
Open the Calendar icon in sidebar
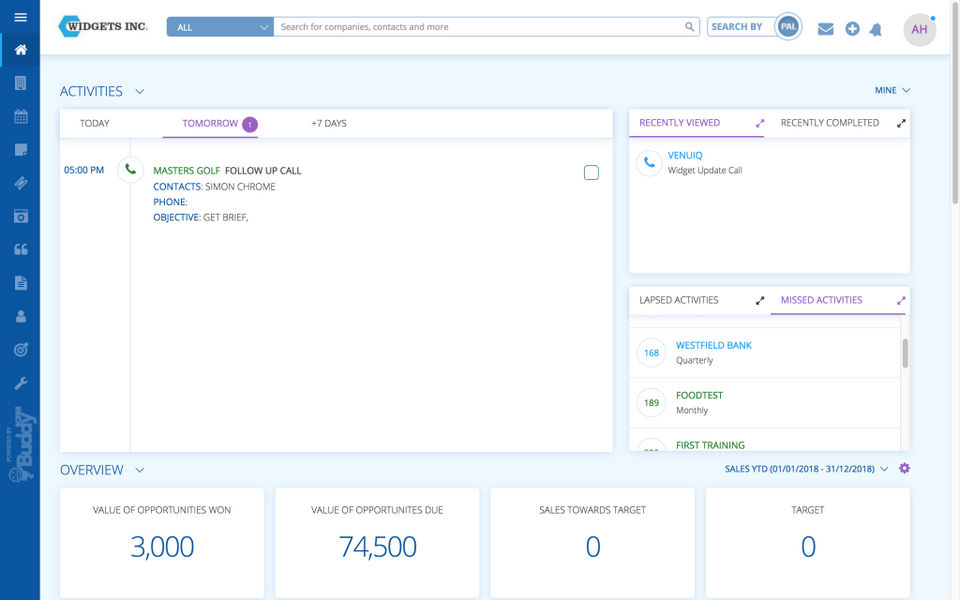21,116
